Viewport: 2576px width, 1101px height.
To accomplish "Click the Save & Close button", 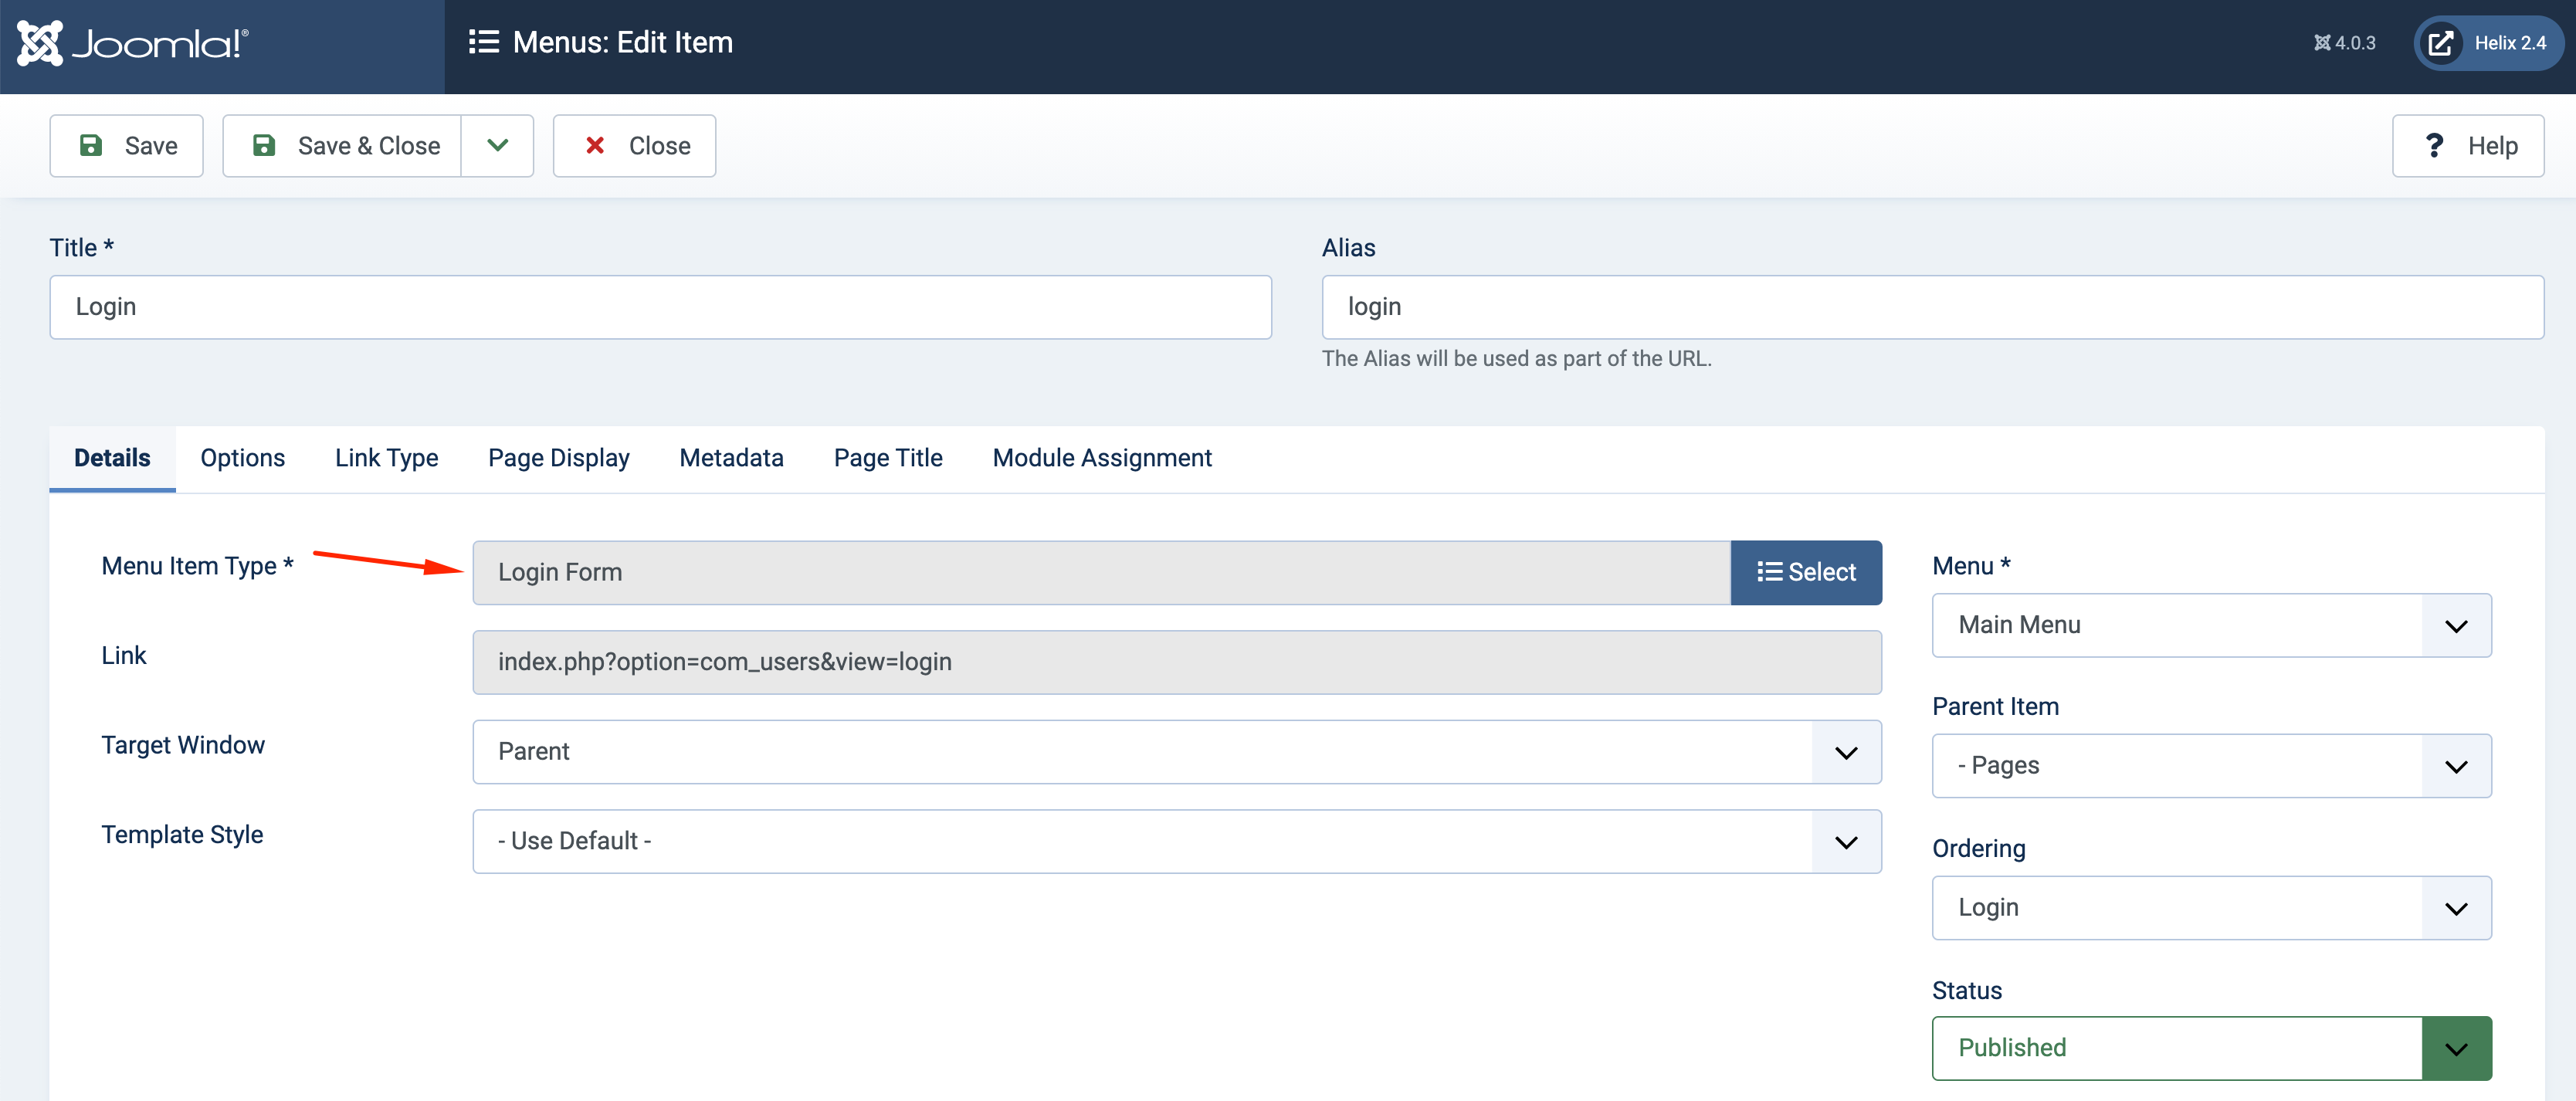I will tap(341, 145).
